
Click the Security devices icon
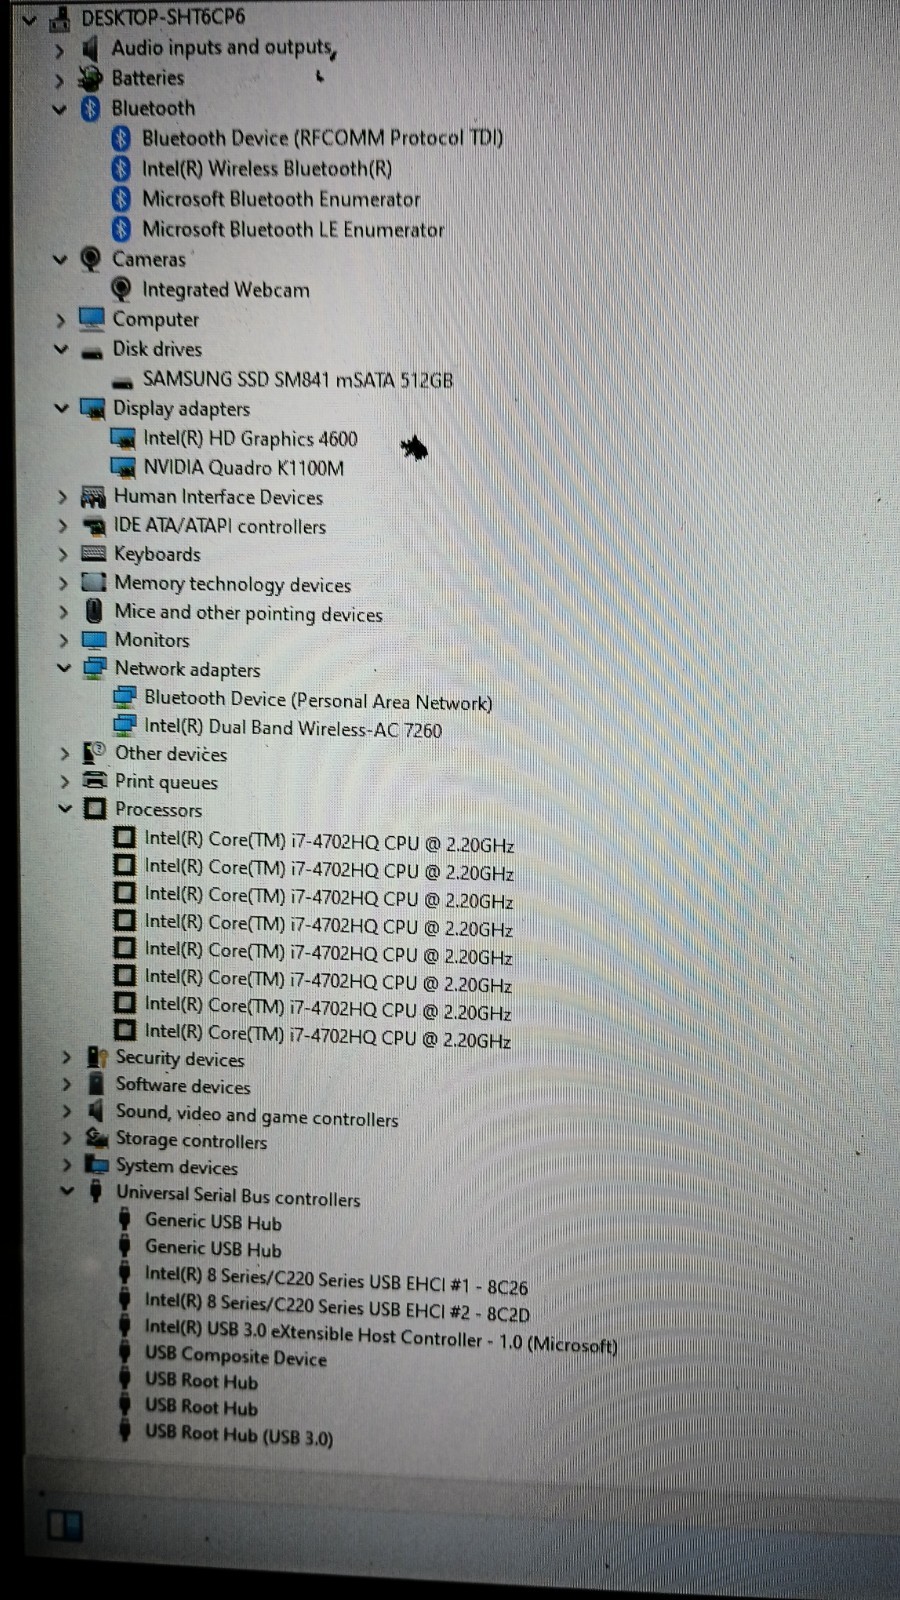97,1057
